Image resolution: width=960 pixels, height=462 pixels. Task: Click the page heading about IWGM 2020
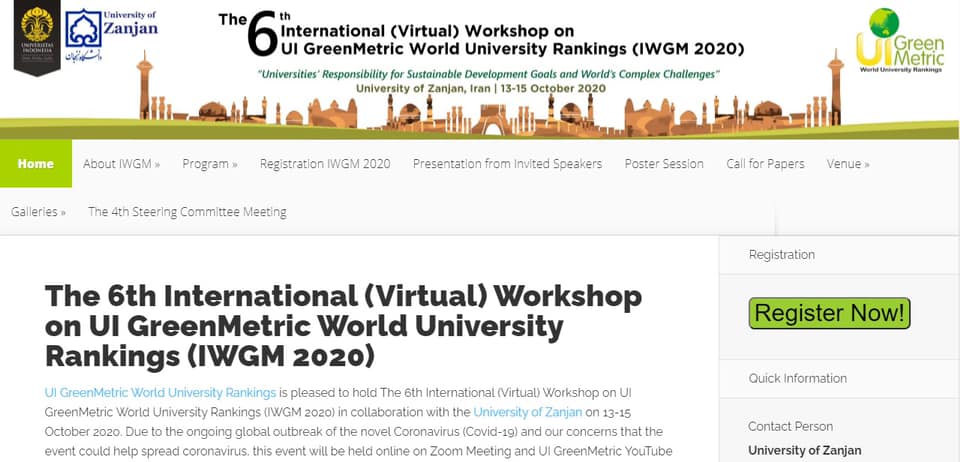pyautogui.click(x=343, y=327)
